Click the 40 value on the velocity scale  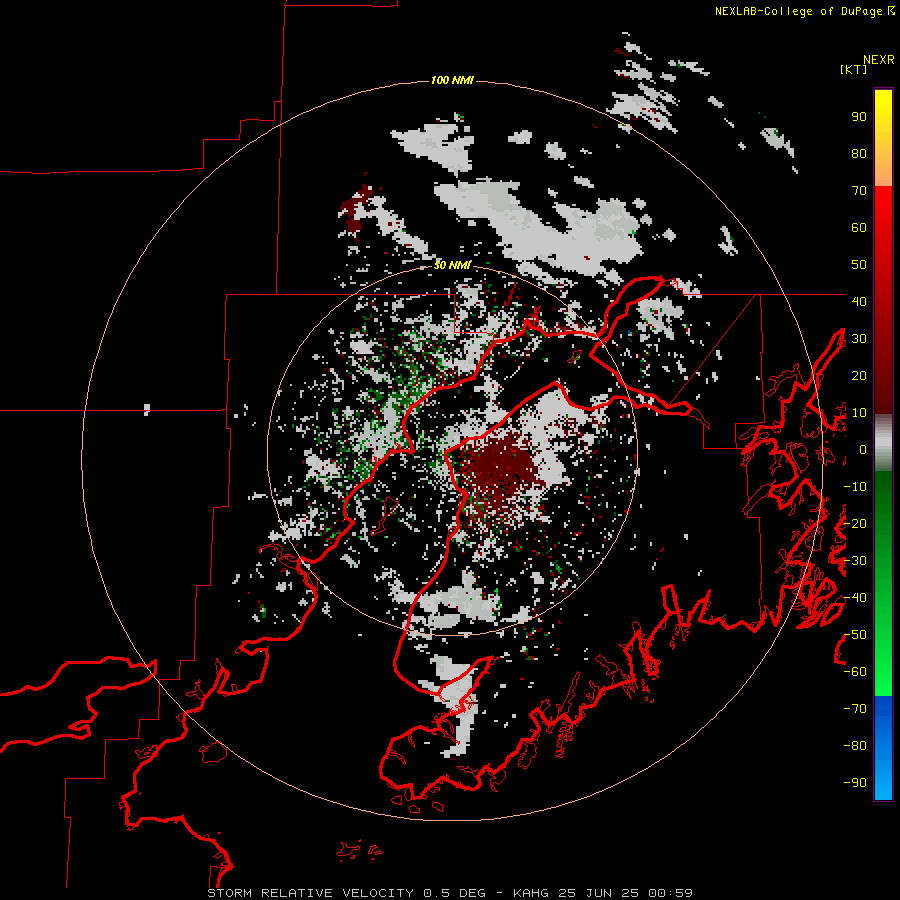(859, 301)
